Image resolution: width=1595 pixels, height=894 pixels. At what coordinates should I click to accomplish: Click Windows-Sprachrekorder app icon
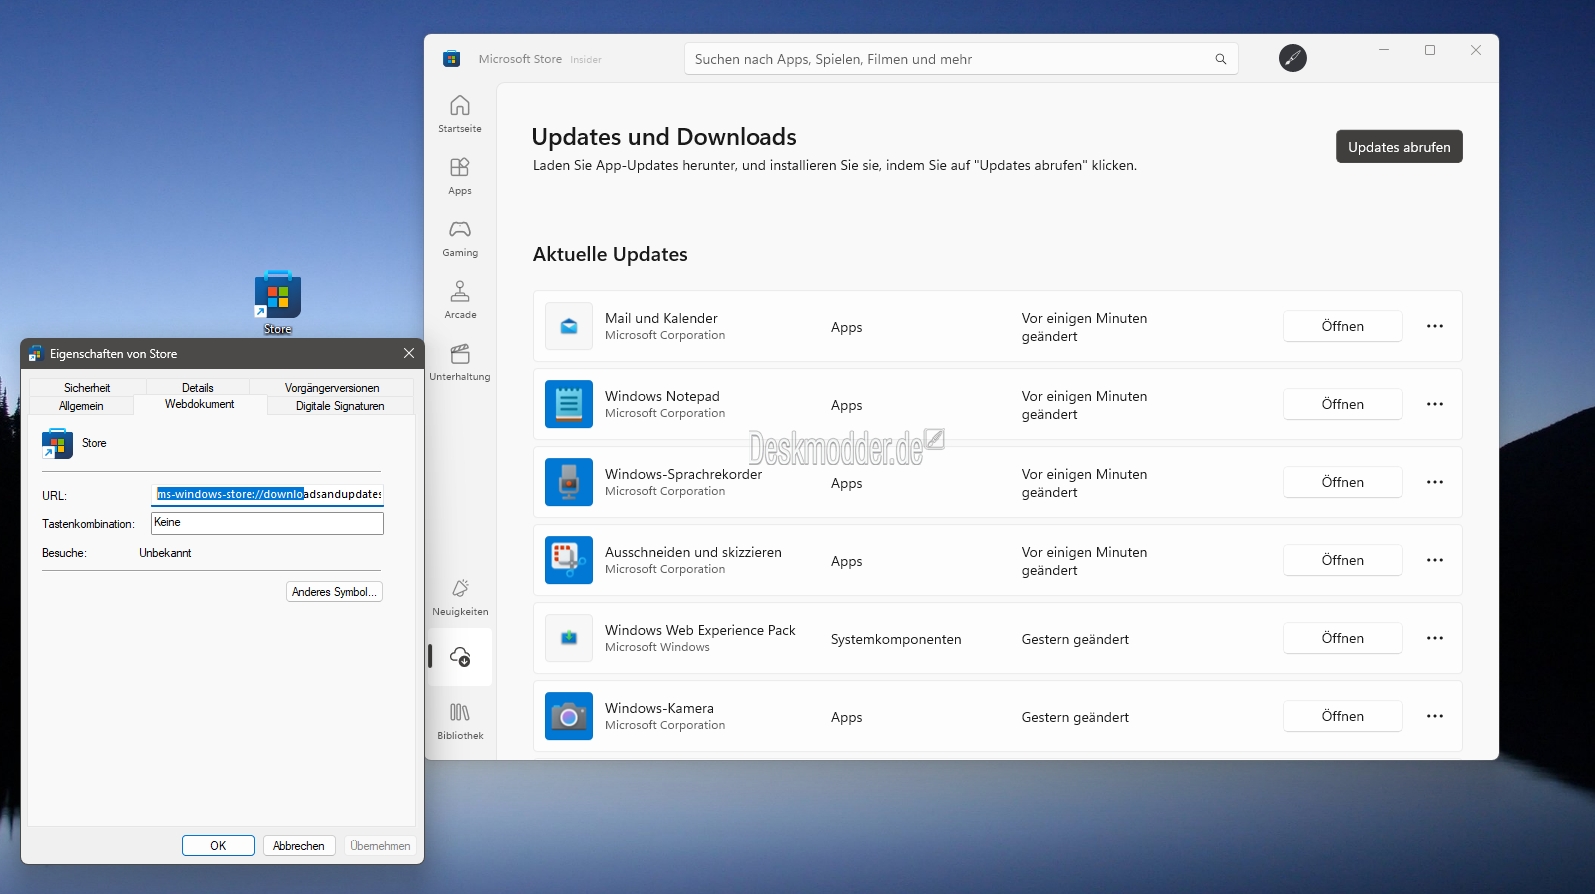pyautogui.click(x=569, y=482)
